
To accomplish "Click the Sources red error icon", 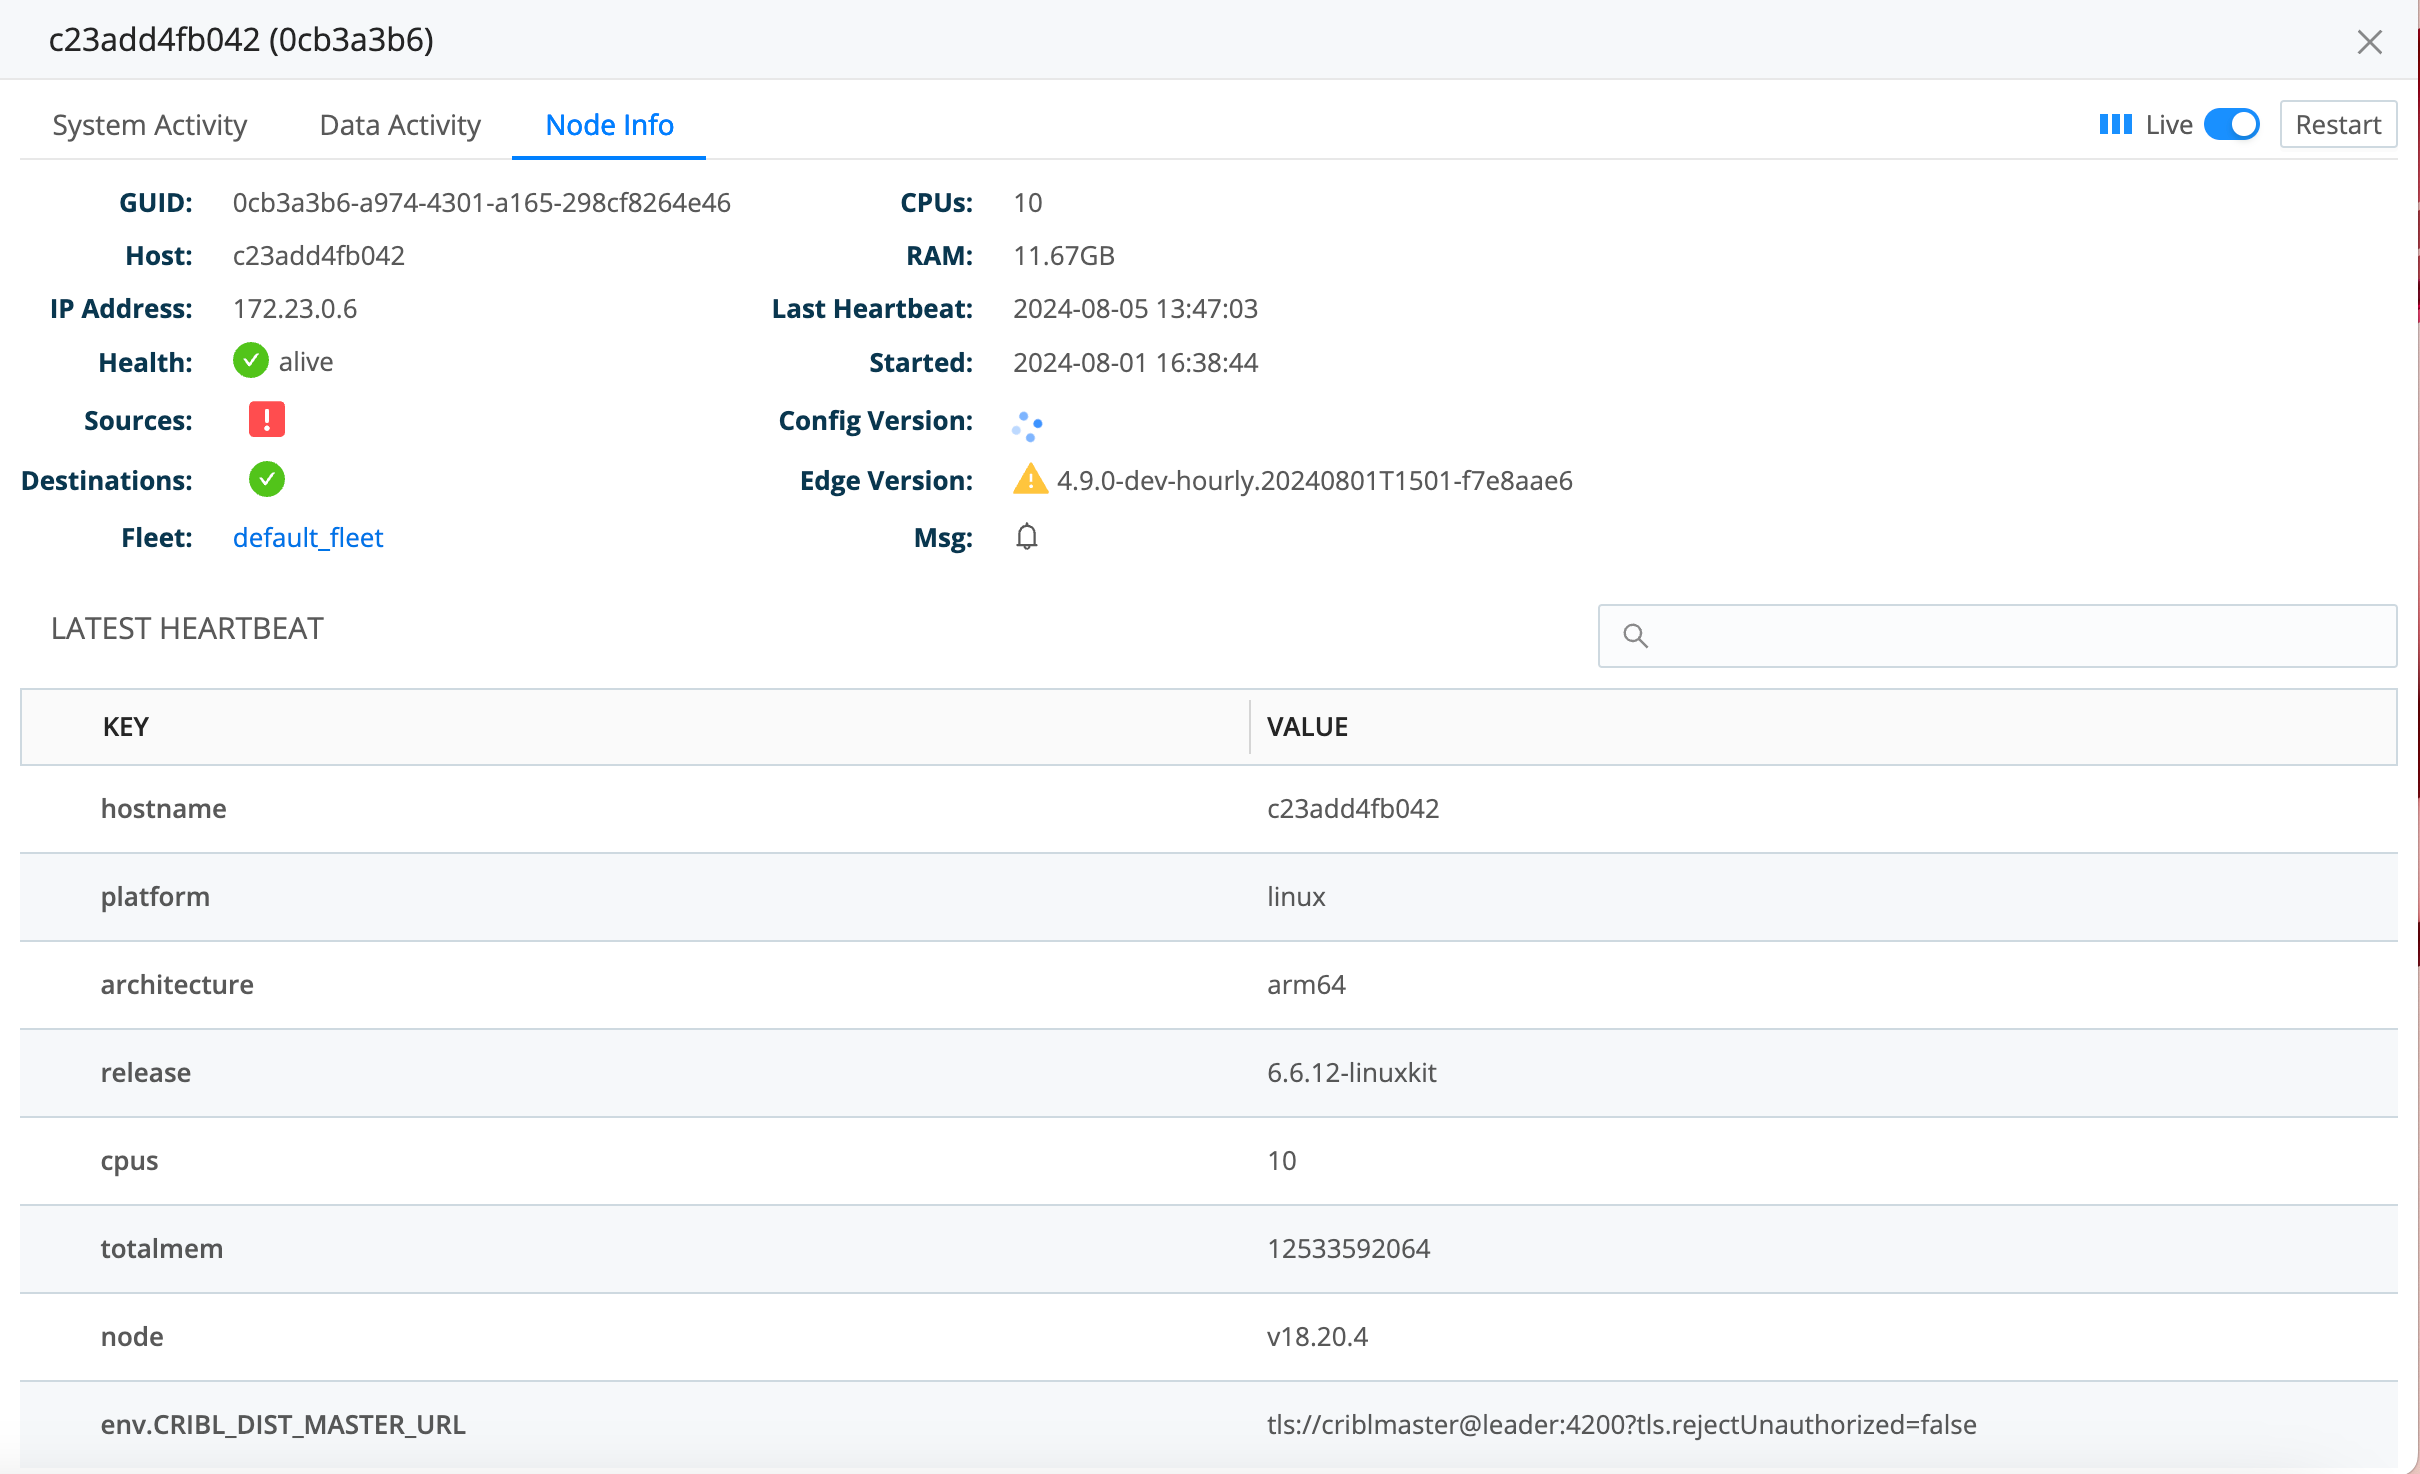I will click(266, 419).
